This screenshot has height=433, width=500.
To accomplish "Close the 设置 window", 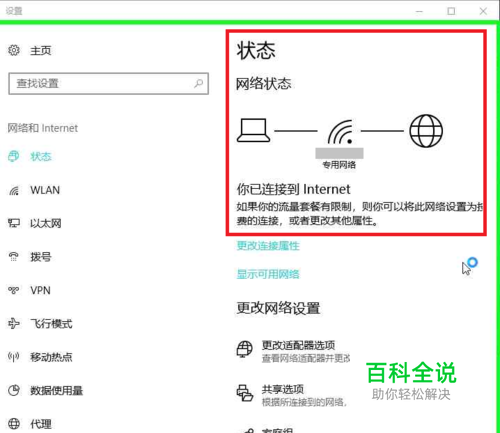I will point(483,11).
